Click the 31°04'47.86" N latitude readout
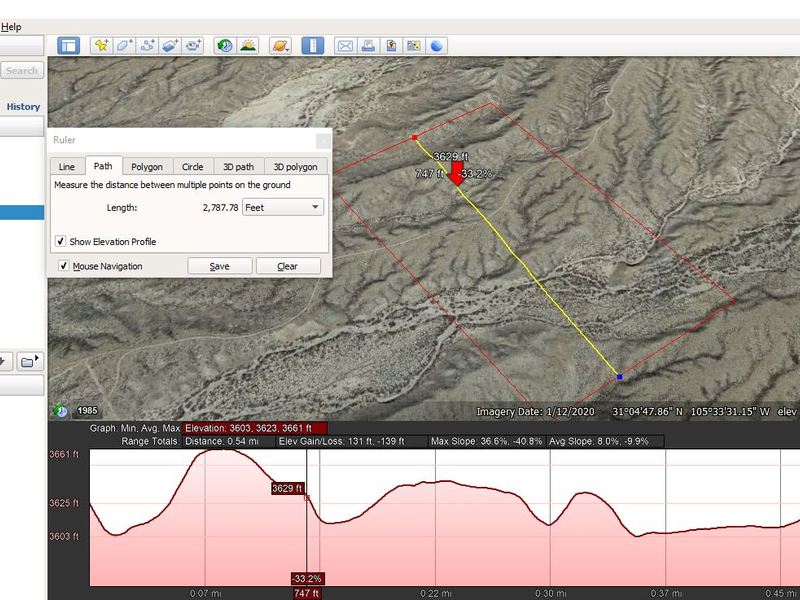 (x=647, y=412)
